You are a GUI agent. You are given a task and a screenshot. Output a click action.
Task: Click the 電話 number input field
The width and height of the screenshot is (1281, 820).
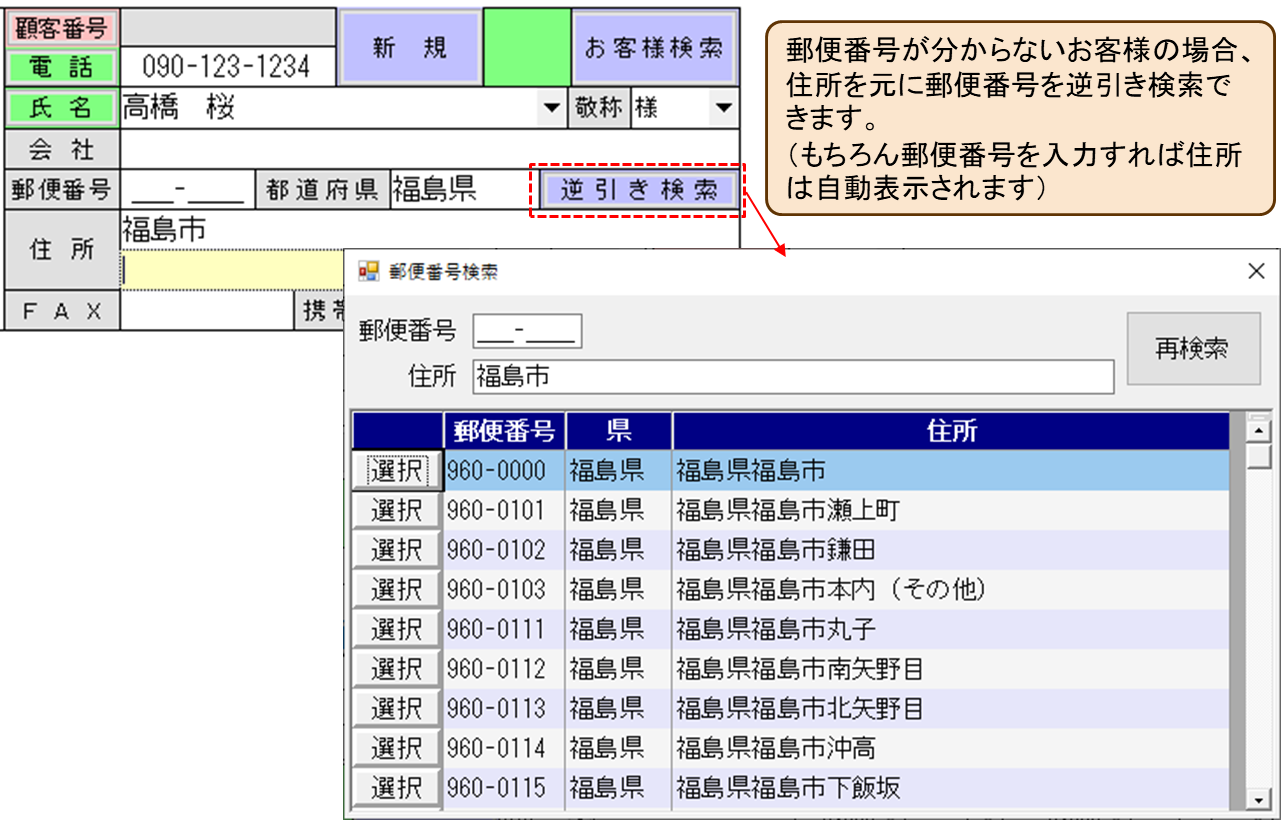pos(227,67)
